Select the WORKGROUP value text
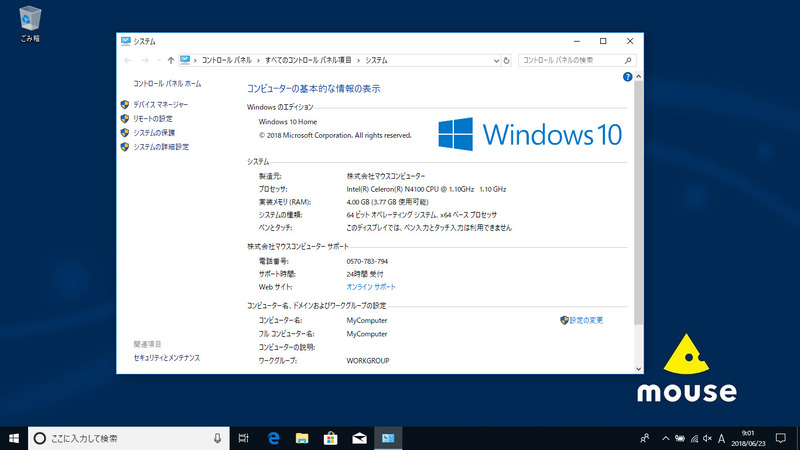 (x=368, y=361)
